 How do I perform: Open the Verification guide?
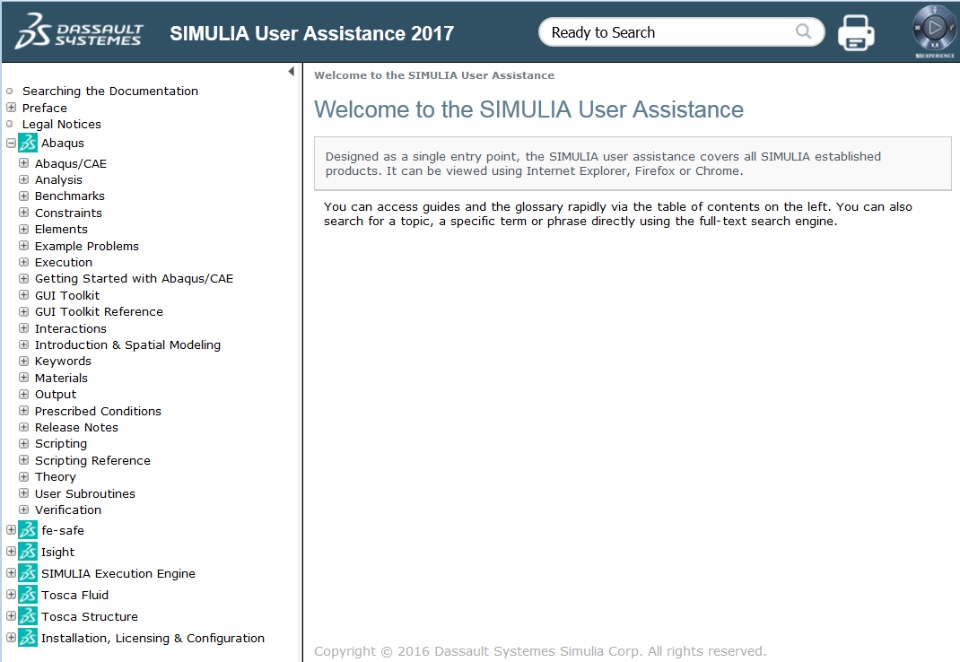point(68,510)
